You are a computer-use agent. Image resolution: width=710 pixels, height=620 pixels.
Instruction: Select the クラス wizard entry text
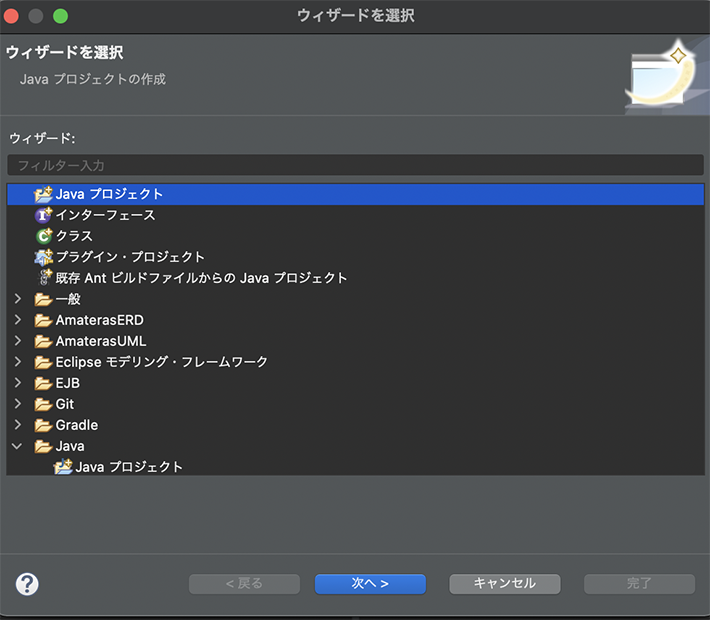tap(74, 236)
